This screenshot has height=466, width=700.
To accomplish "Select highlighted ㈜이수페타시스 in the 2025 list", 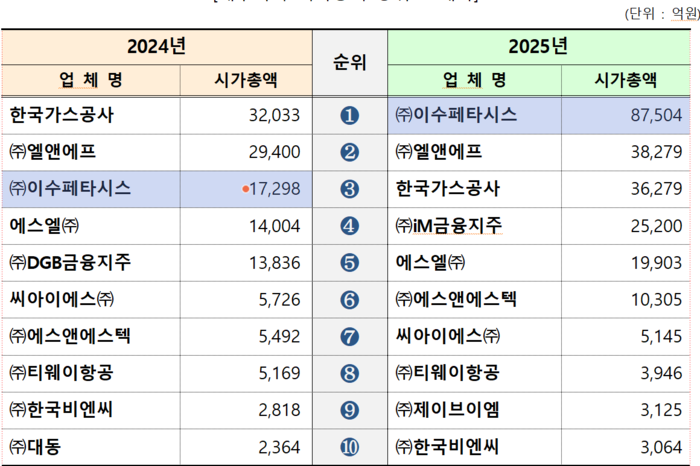I will click(456, 115).
